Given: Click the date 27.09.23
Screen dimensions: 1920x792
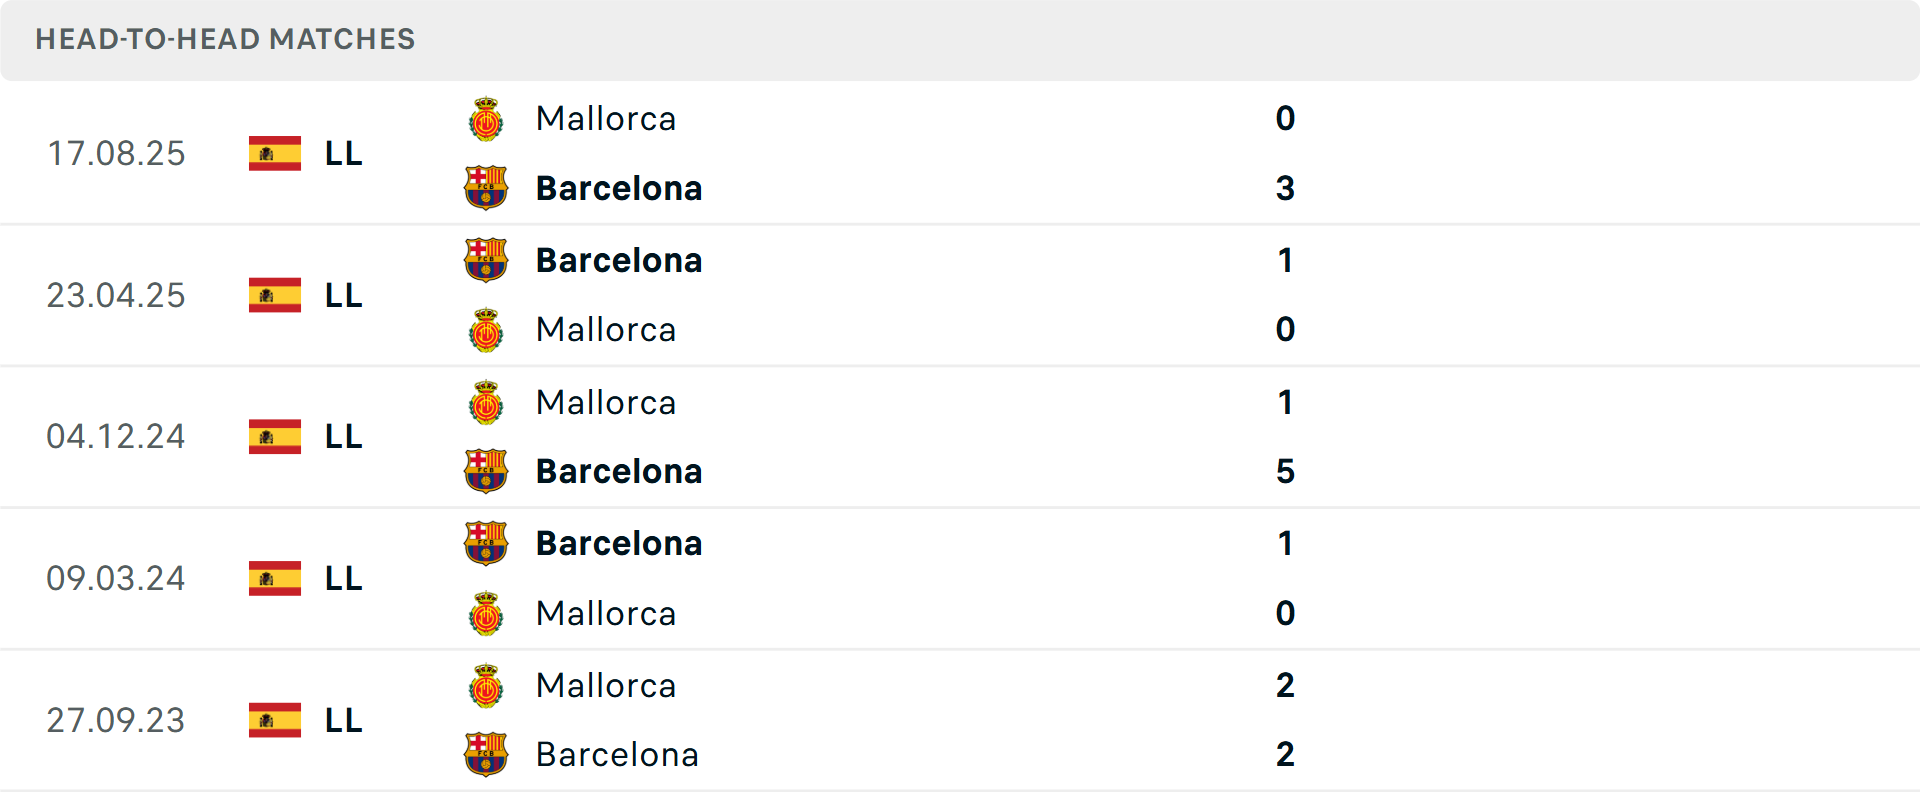Looking at the screenshot, I should tap(116, 720).
